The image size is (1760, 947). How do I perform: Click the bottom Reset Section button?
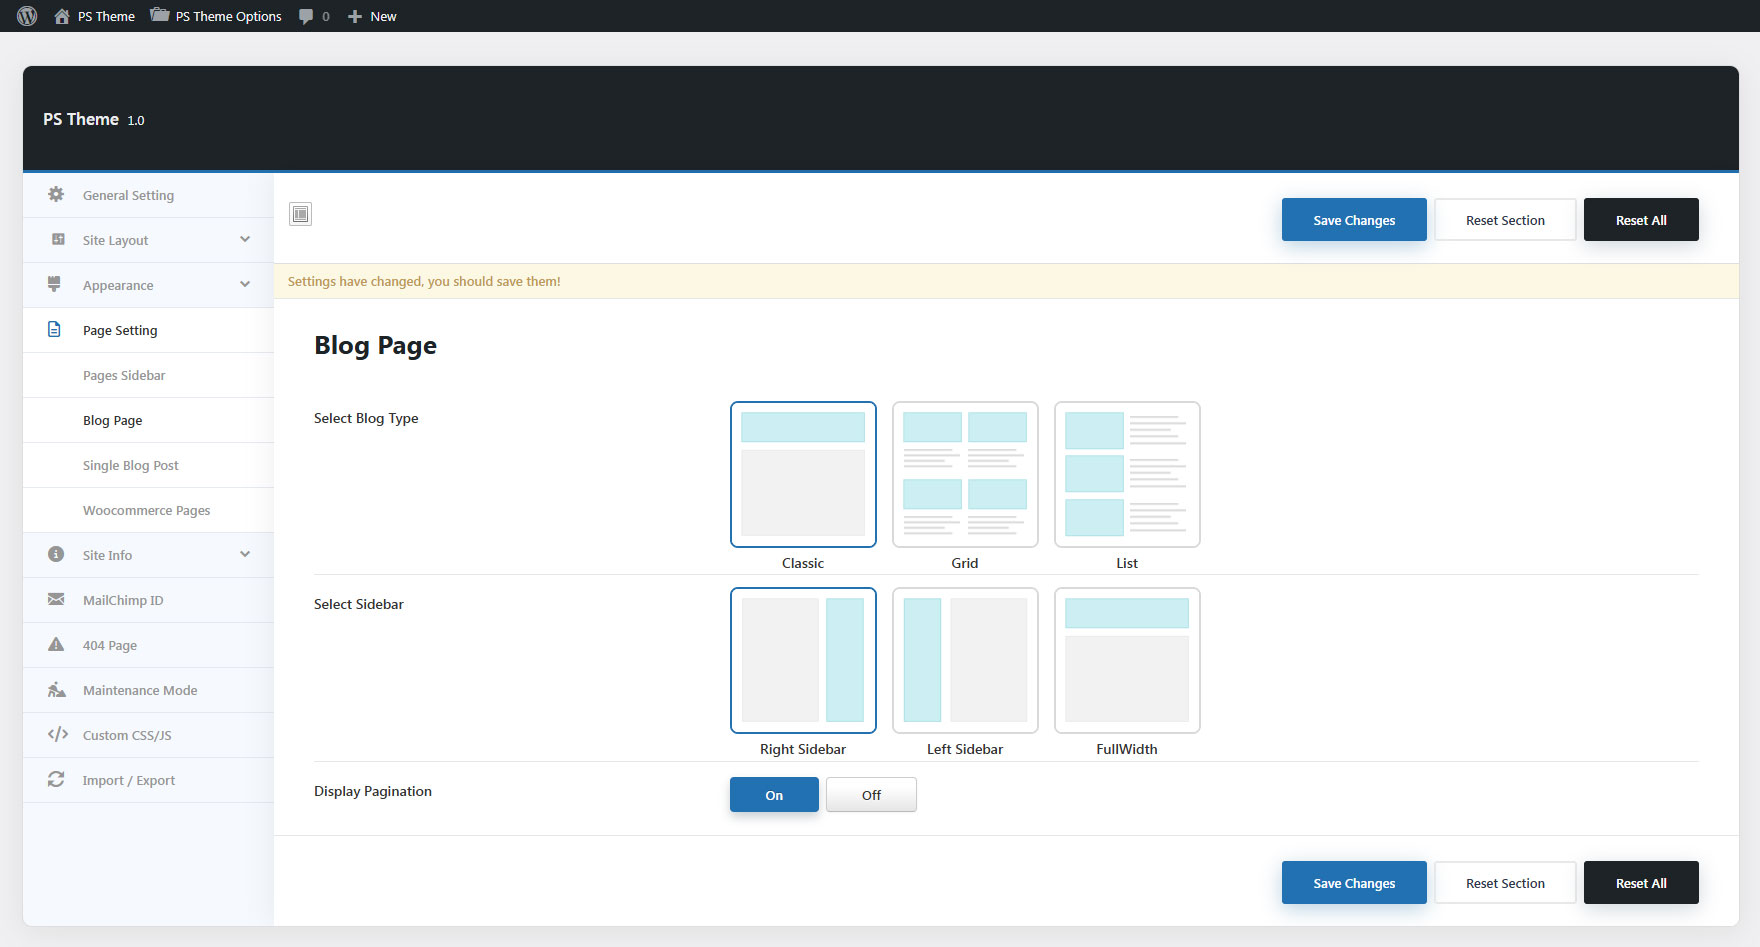1505,883
